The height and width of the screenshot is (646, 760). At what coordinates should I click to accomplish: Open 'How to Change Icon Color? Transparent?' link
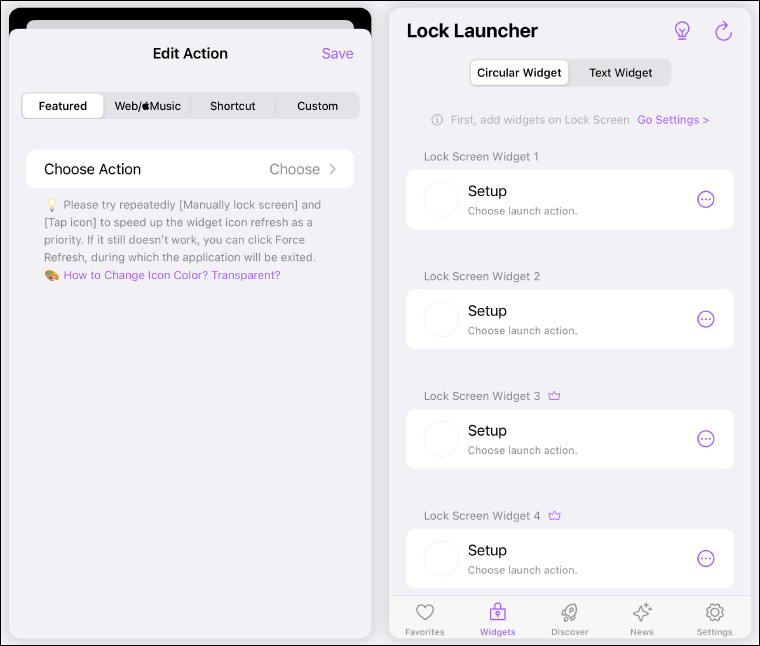pos(172,275)
